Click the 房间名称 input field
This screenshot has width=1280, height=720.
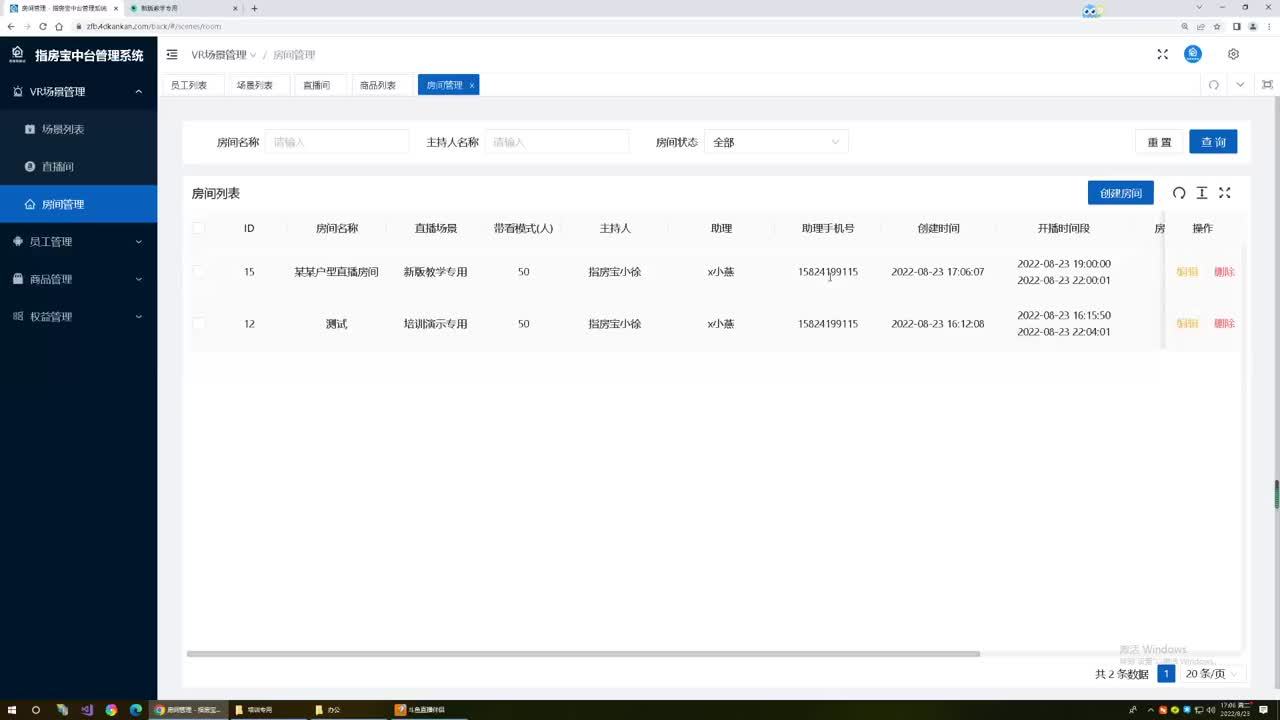point(337,142)
